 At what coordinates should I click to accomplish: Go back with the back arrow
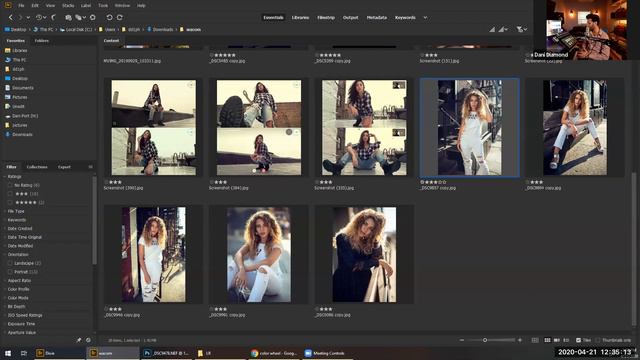click(x=11, y=18)
